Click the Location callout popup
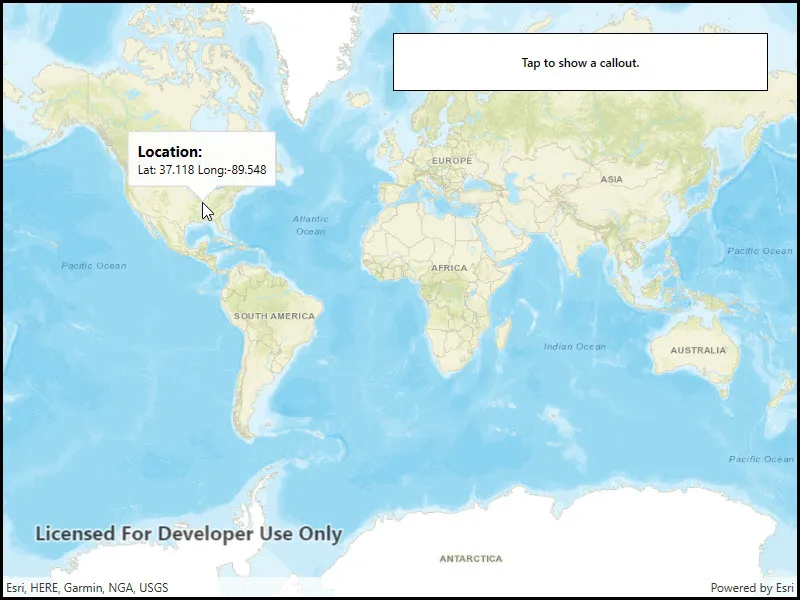The height and width of the screenshot is (600, 800). [x=202, y=159]
